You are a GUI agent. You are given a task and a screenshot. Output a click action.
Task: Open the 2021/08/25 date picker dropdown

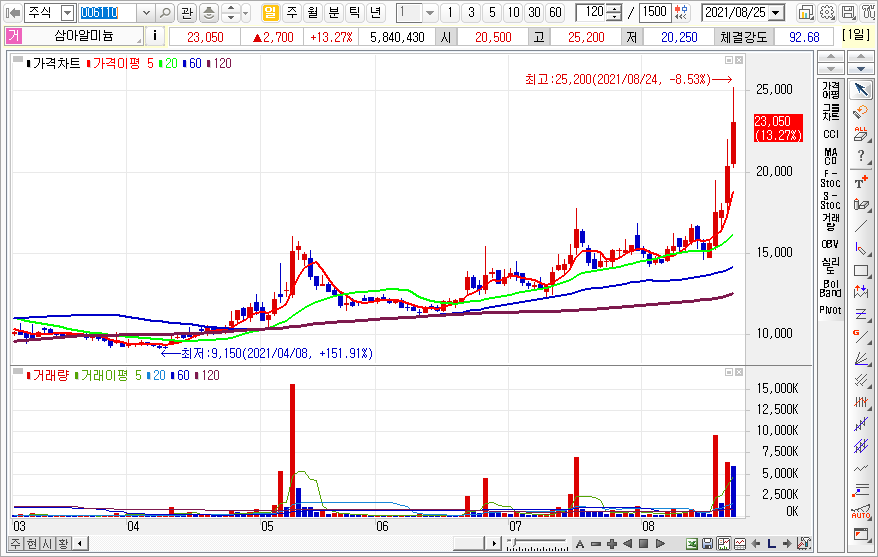776,12
